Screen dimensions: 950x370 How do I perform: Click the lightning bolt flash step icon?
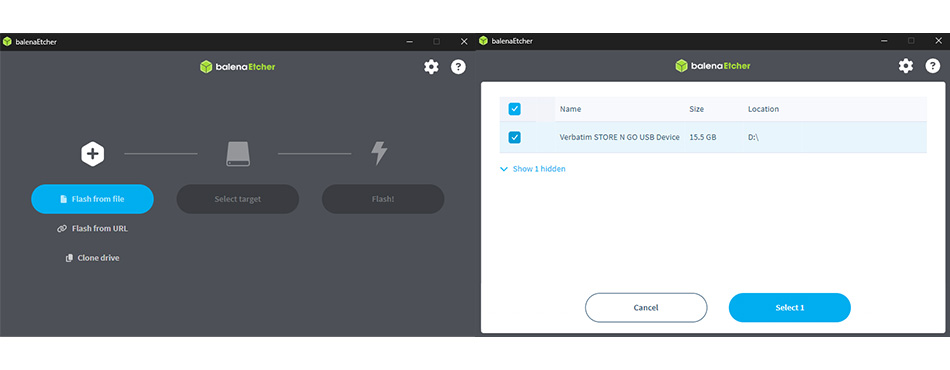click(x=379, y=154)
